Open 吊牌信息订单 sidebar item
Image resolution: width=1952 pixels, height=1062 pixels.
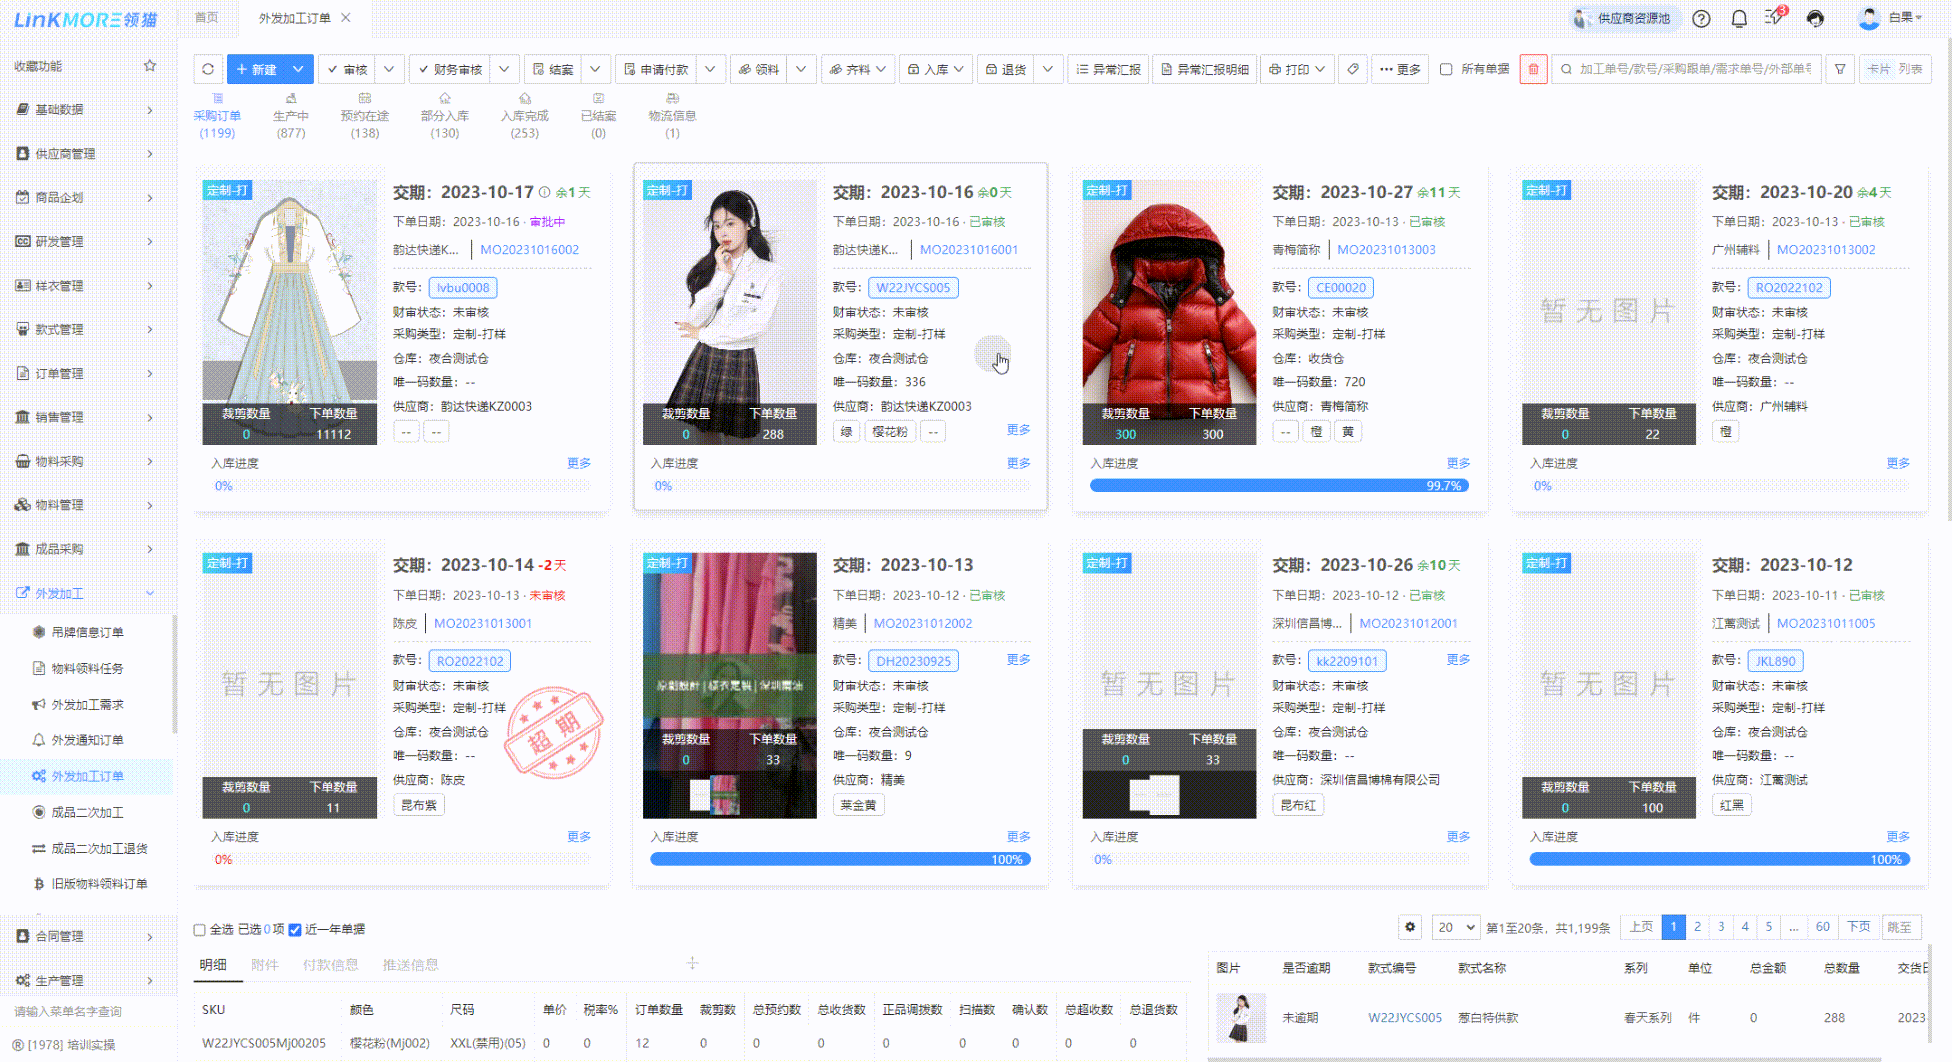click(88, 632)
